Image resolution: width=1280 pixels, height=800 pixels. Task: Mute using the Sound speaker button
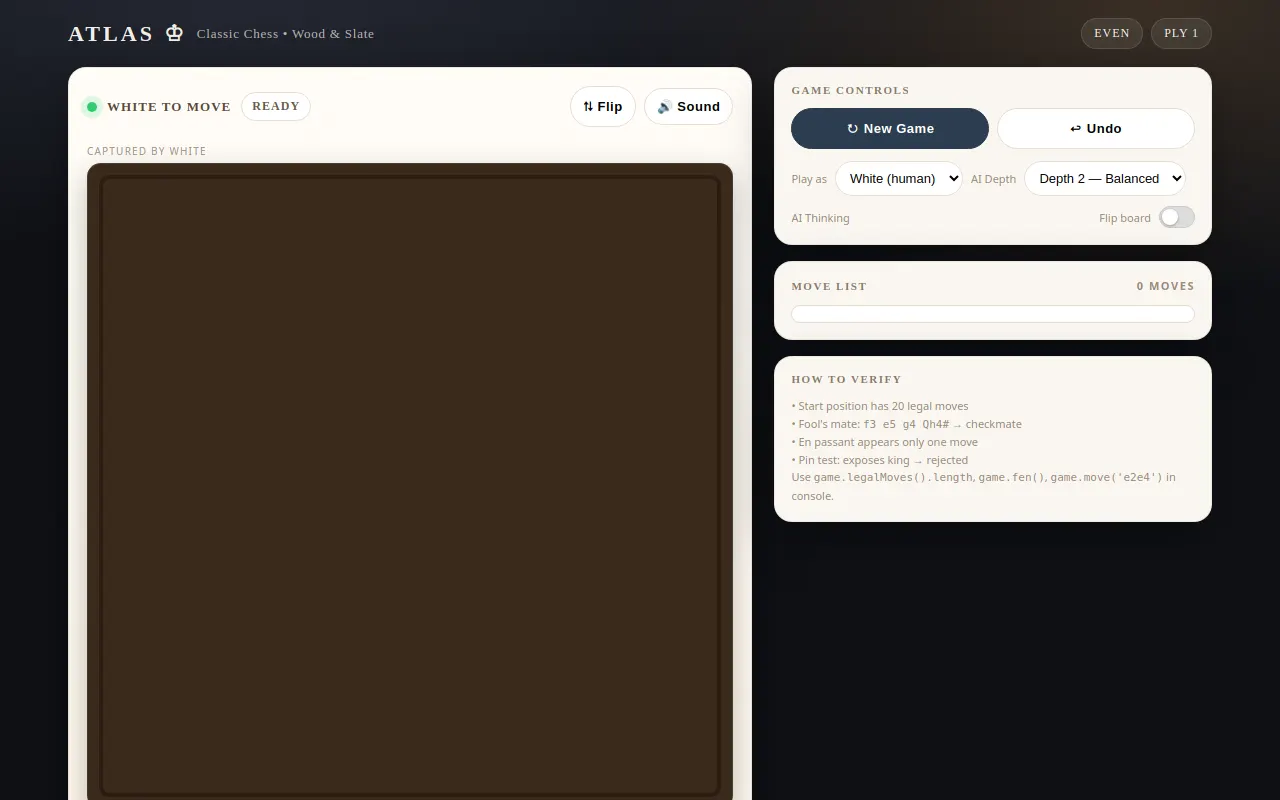click(x=689, y=107)
